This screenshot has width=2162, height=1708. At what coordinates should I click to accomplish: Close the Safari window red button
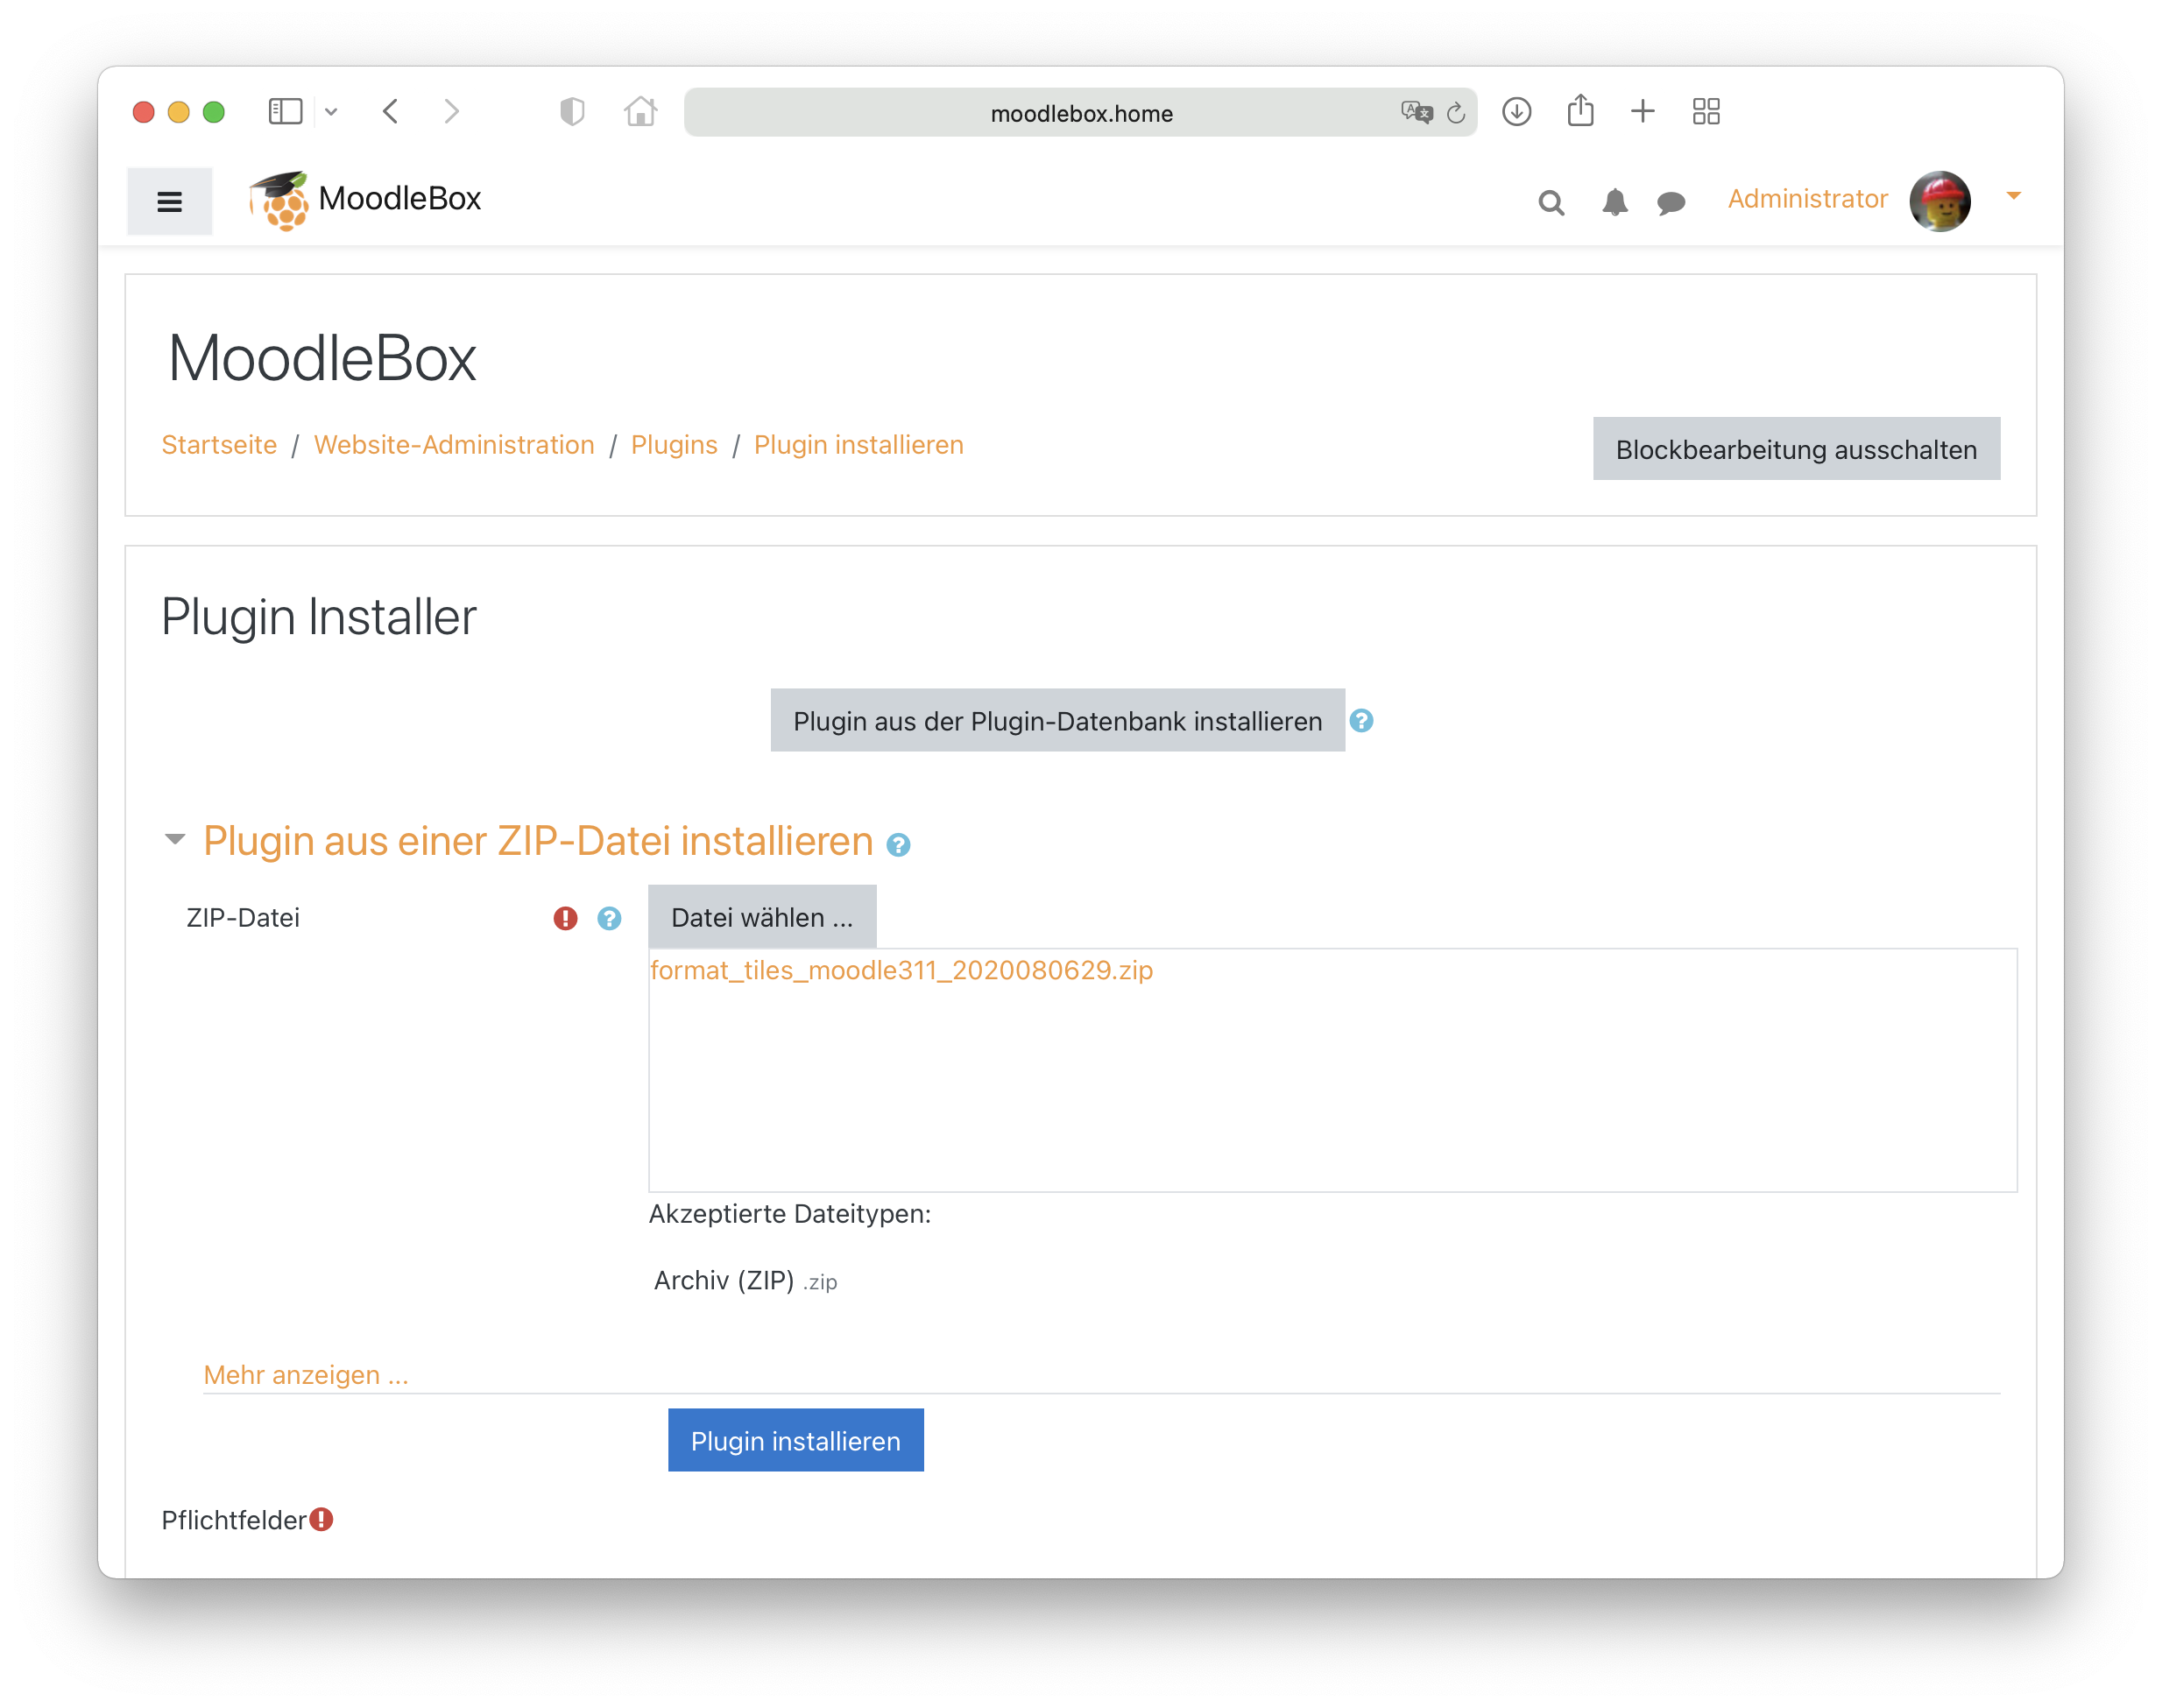click(143, 112)
